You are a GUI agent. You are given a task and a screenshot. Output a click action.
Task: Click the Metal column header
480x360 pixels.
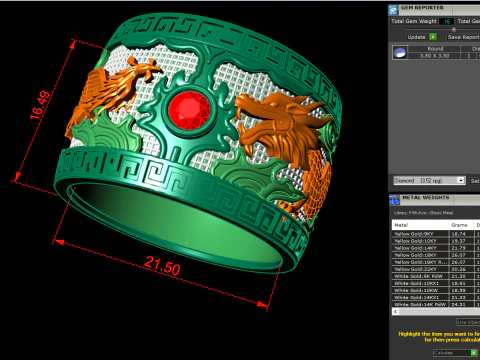(420, 225)
